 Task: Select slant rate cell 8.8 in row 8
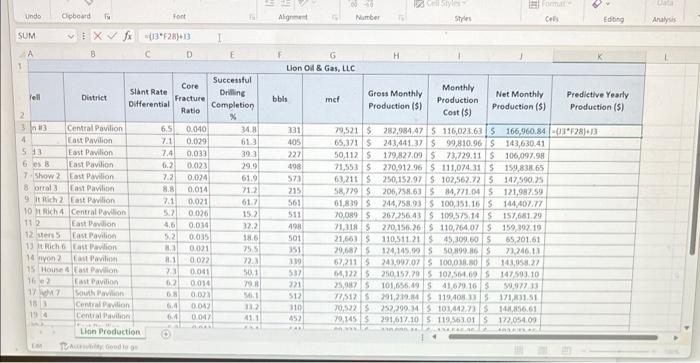[153, 189]
